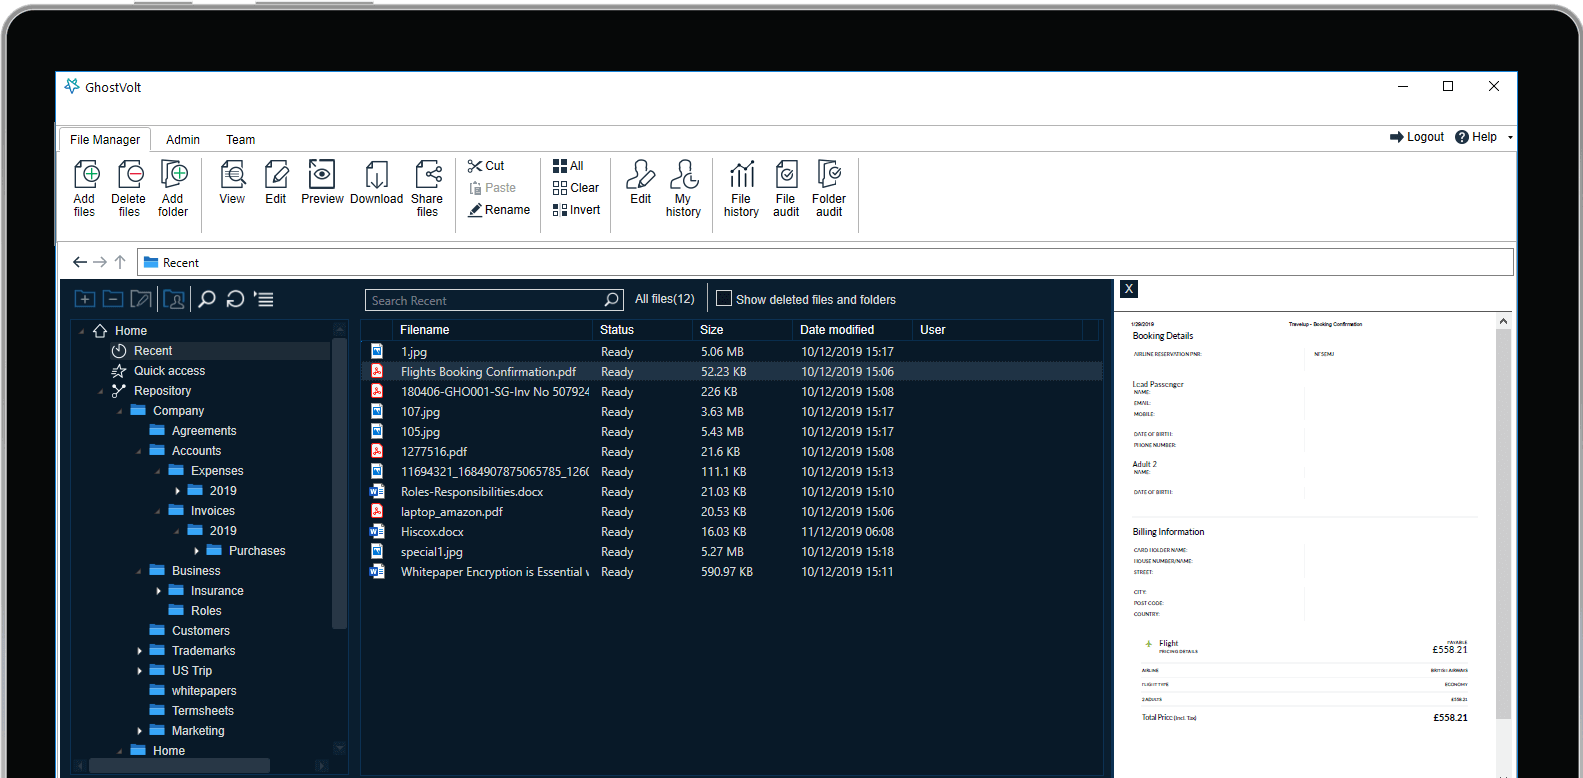
Task: Open the Share files tool
Action: pyautogui.click(x=428, y=176)
